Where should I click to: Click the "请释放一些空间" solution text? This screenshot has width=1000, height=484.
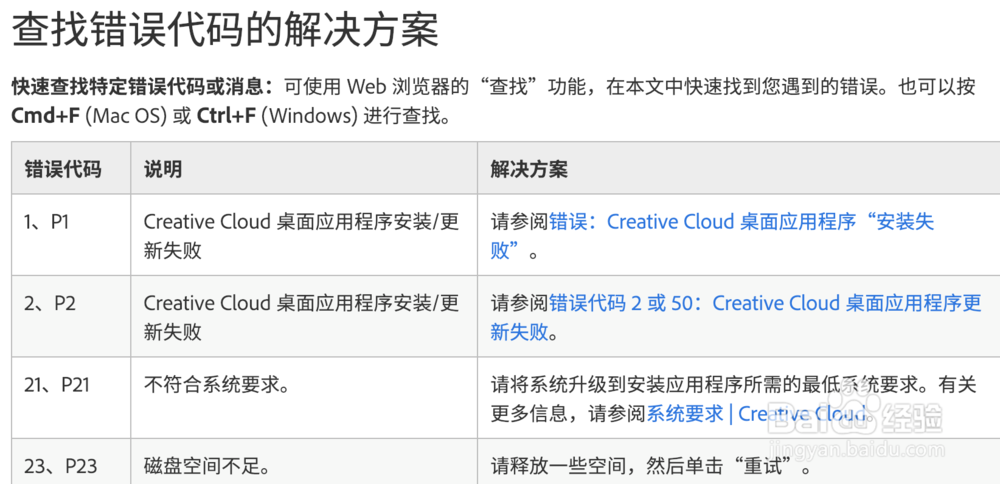560,466
